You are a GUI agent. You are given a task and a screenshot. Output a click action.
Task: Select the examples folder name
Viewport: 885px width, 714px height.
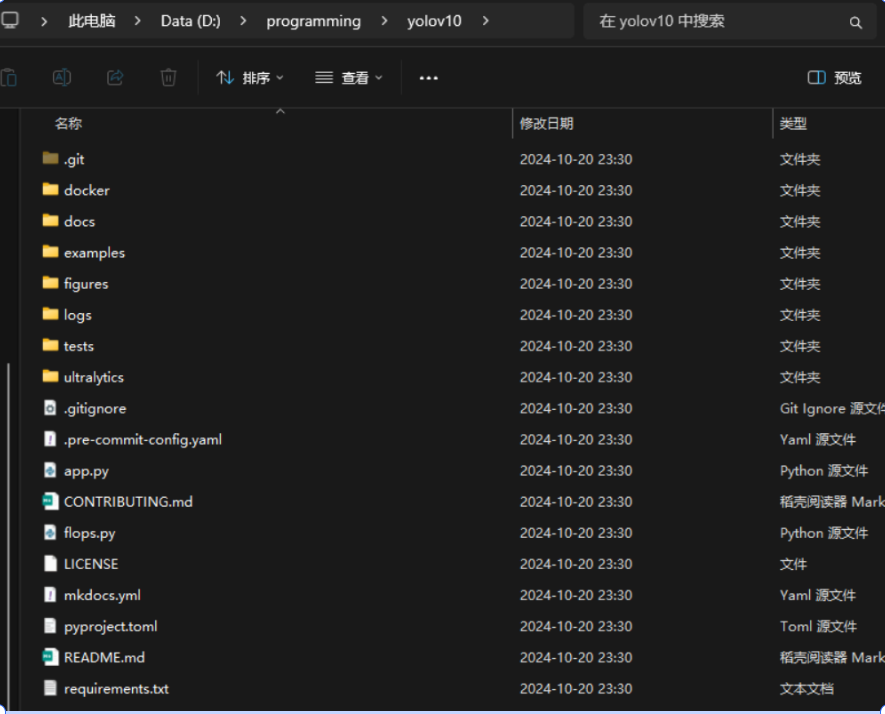pyautogui.click(x=94, y=253)
